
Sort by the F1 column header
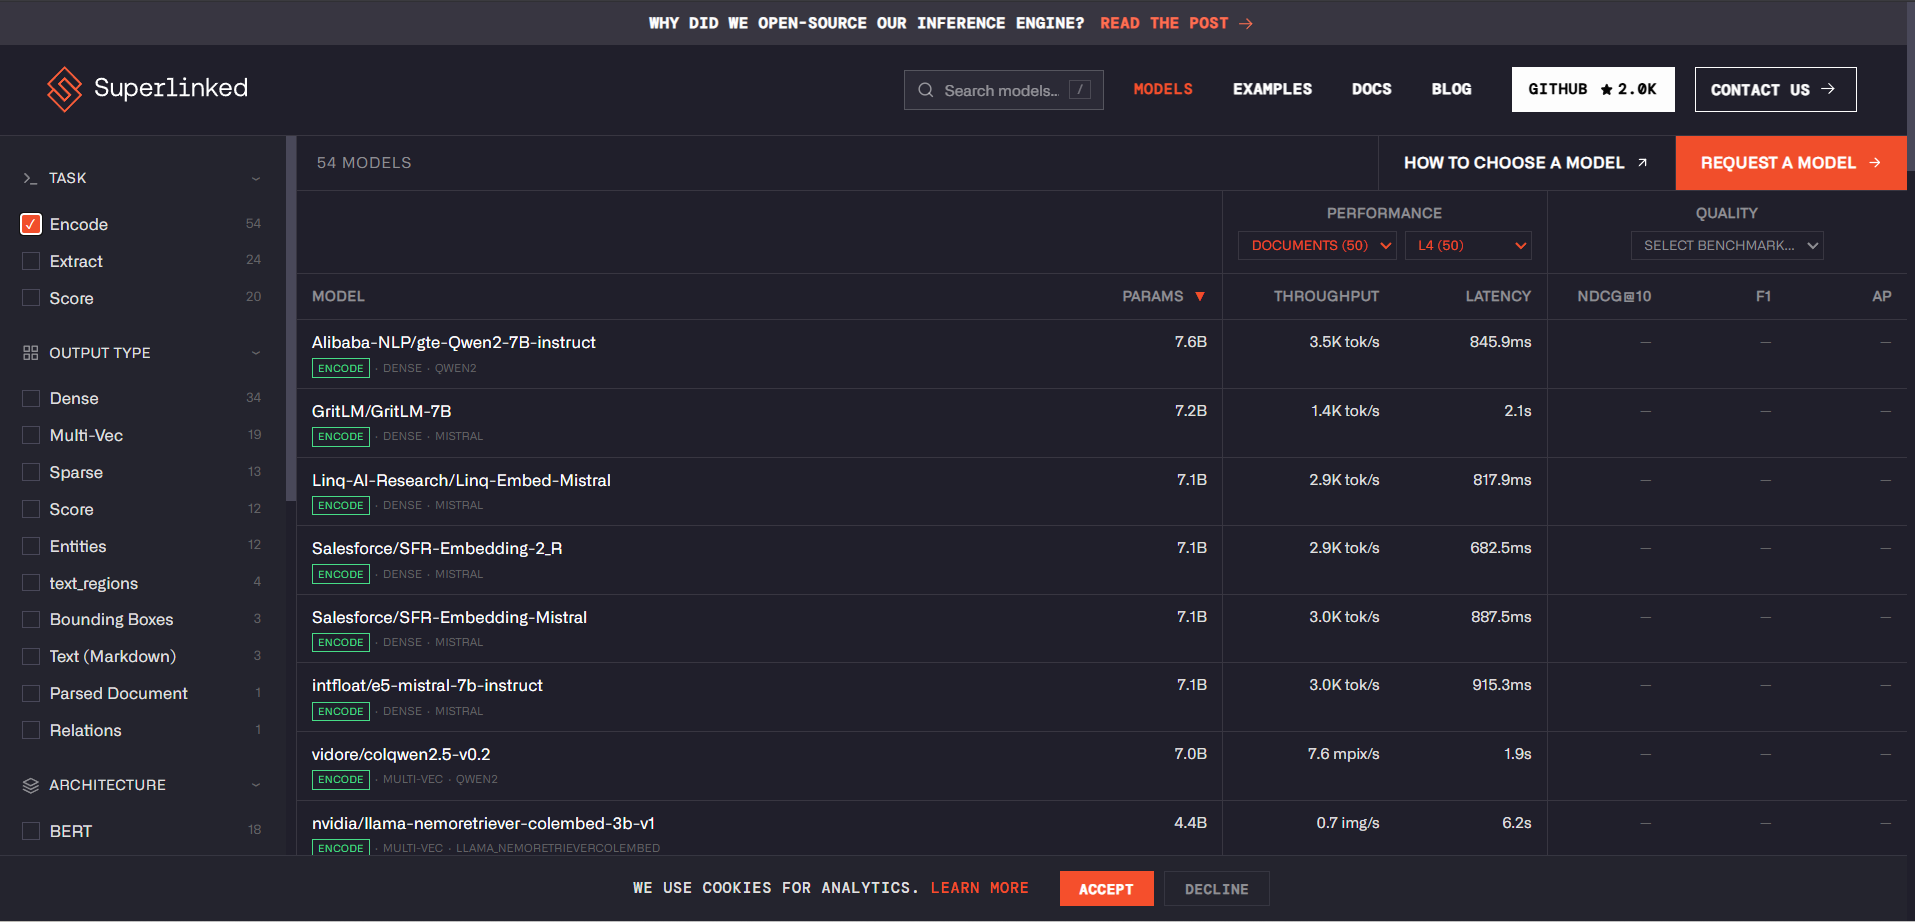(x=1763, y=296)
